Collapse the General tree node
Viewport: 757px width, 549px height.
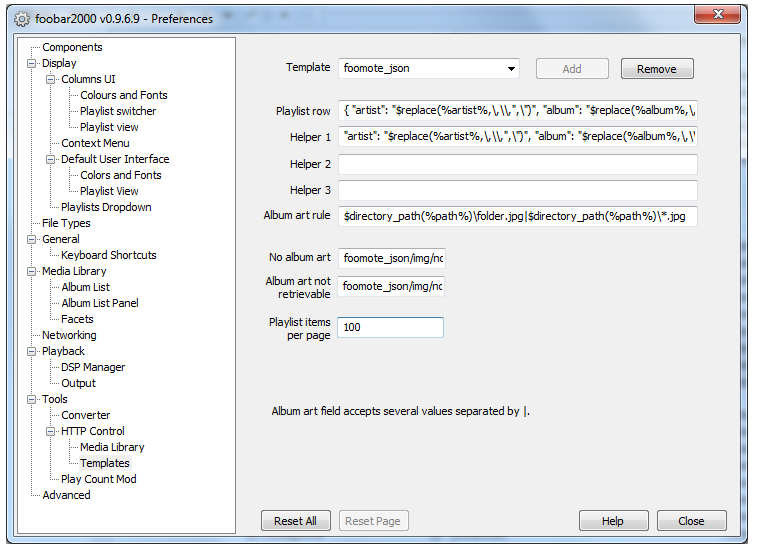[31, 239]
